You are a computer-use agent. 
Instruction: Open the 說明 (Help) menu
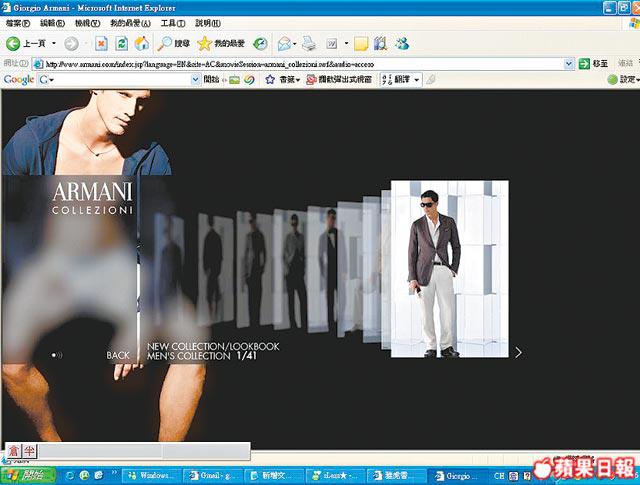click(x=208, y=23)
